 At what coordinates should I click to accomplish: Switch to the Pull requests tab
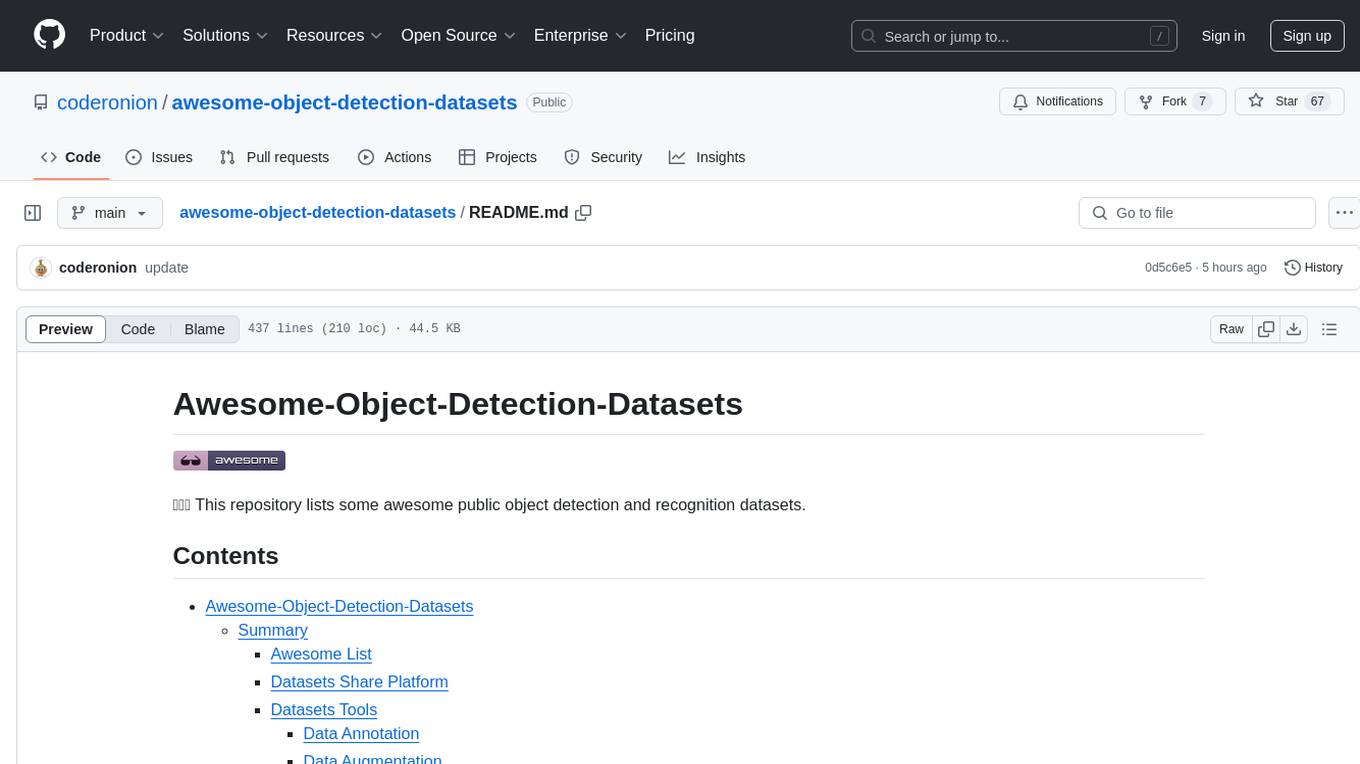pyautogui.click(x=274, y=157)
